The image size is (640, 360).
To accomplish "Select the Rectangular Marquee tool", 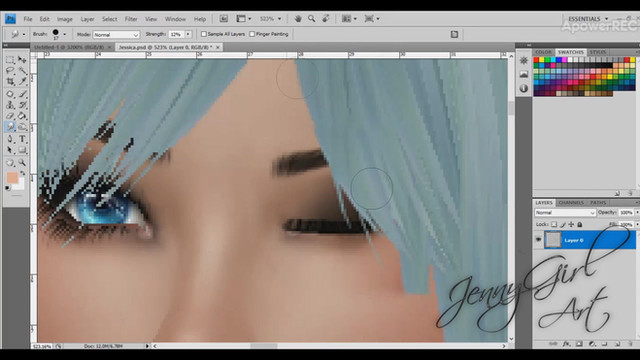I will [10, 60].
